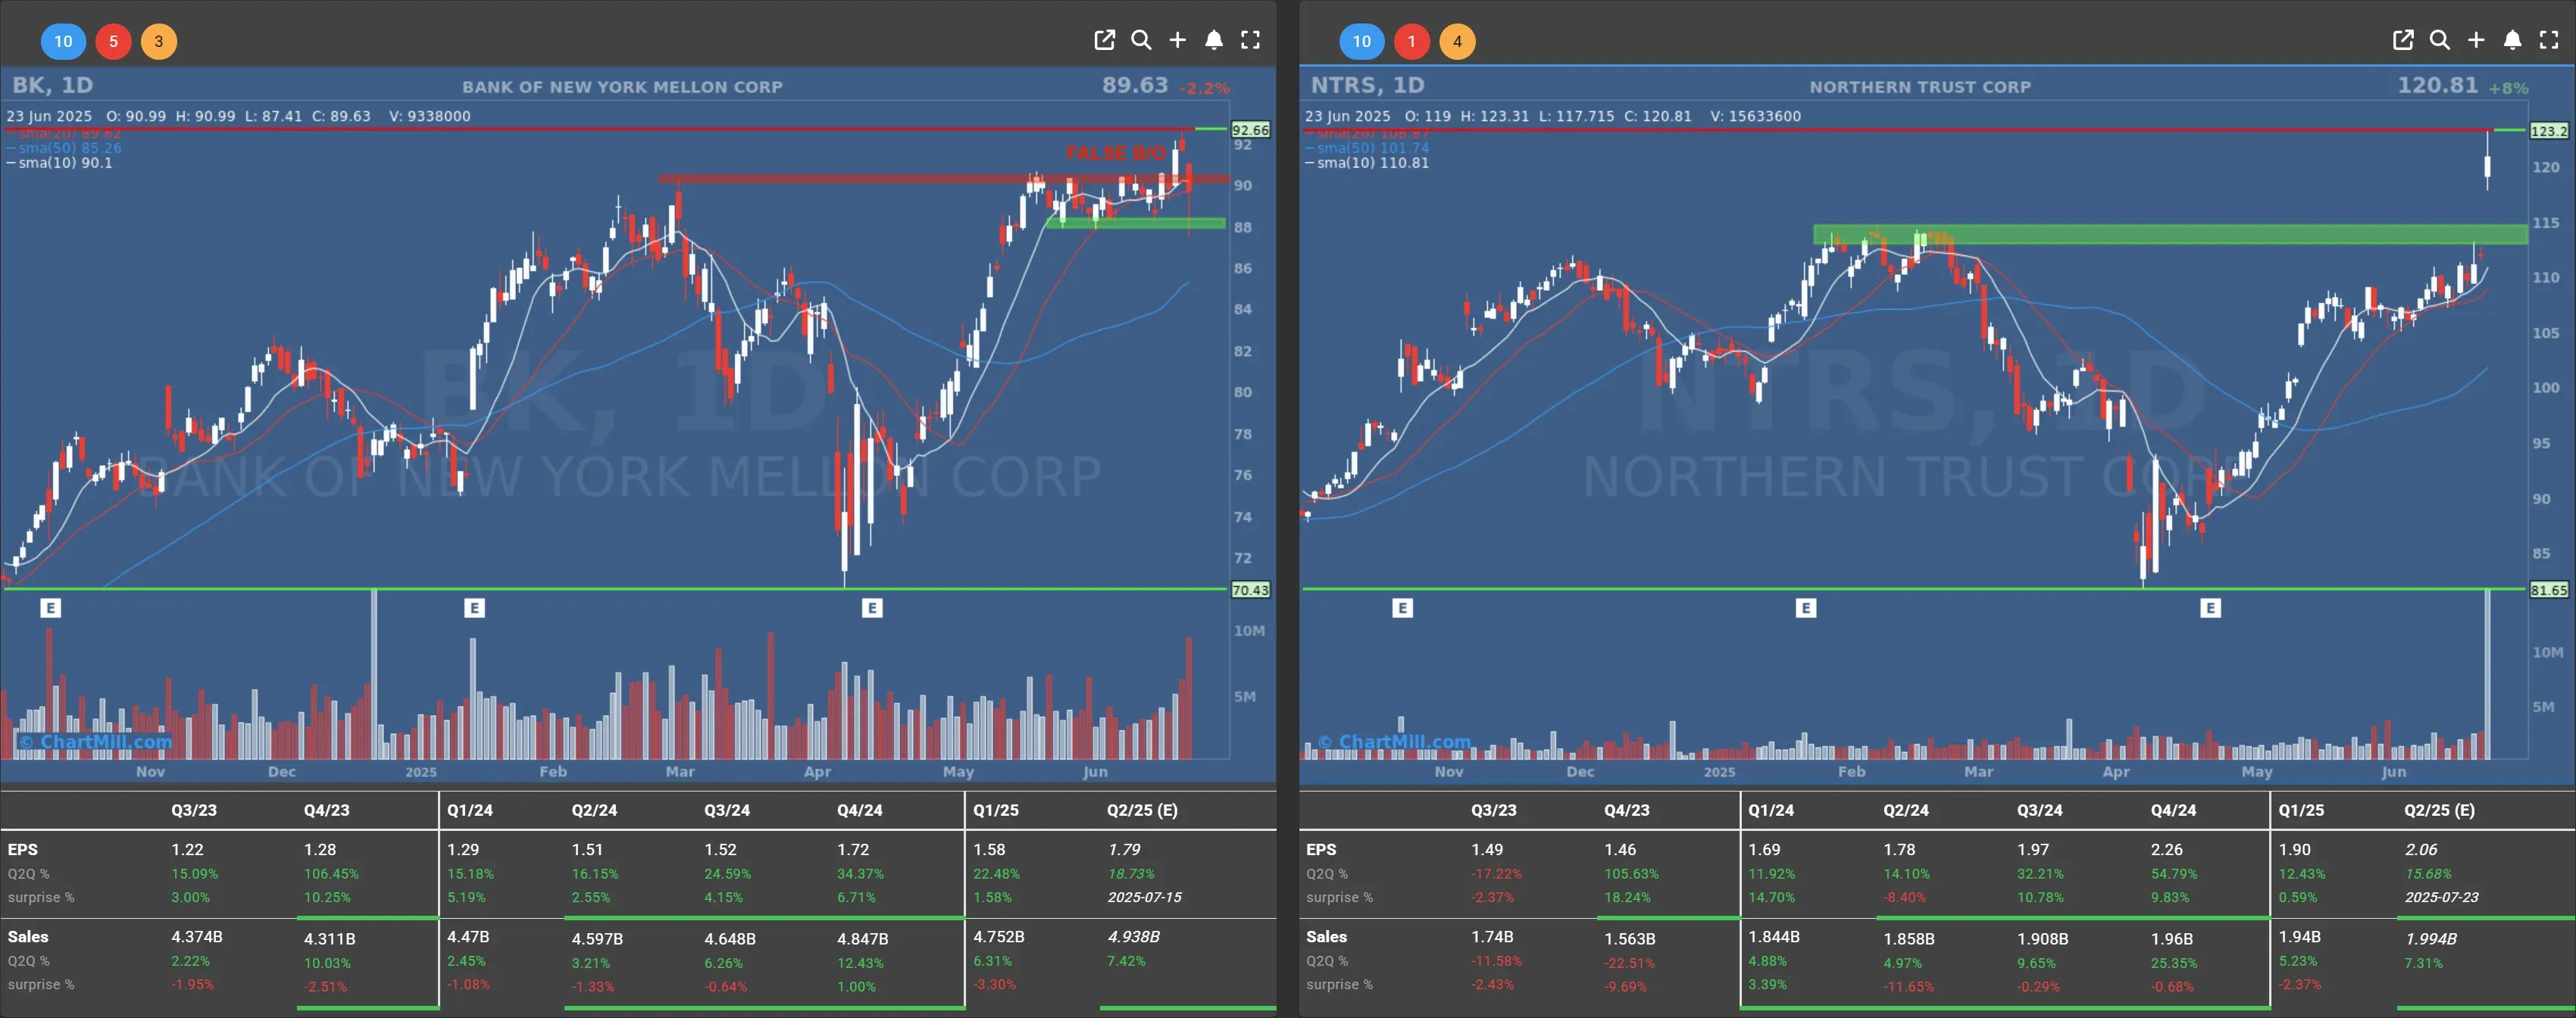
Task: Click BK estimated sales 4.938B
Action: coord(1133,937)
